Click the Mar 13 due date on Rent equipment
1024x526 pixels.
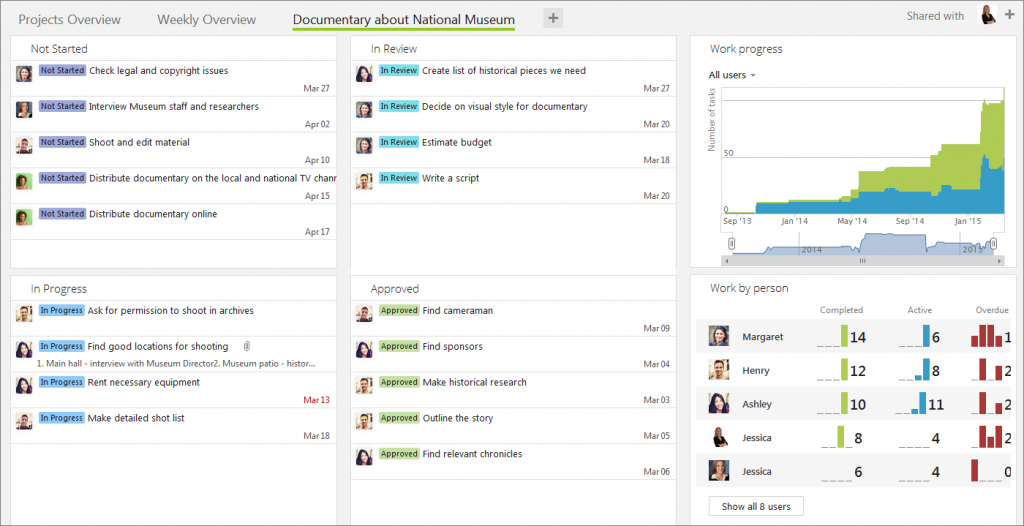click(x=316, y=400)
